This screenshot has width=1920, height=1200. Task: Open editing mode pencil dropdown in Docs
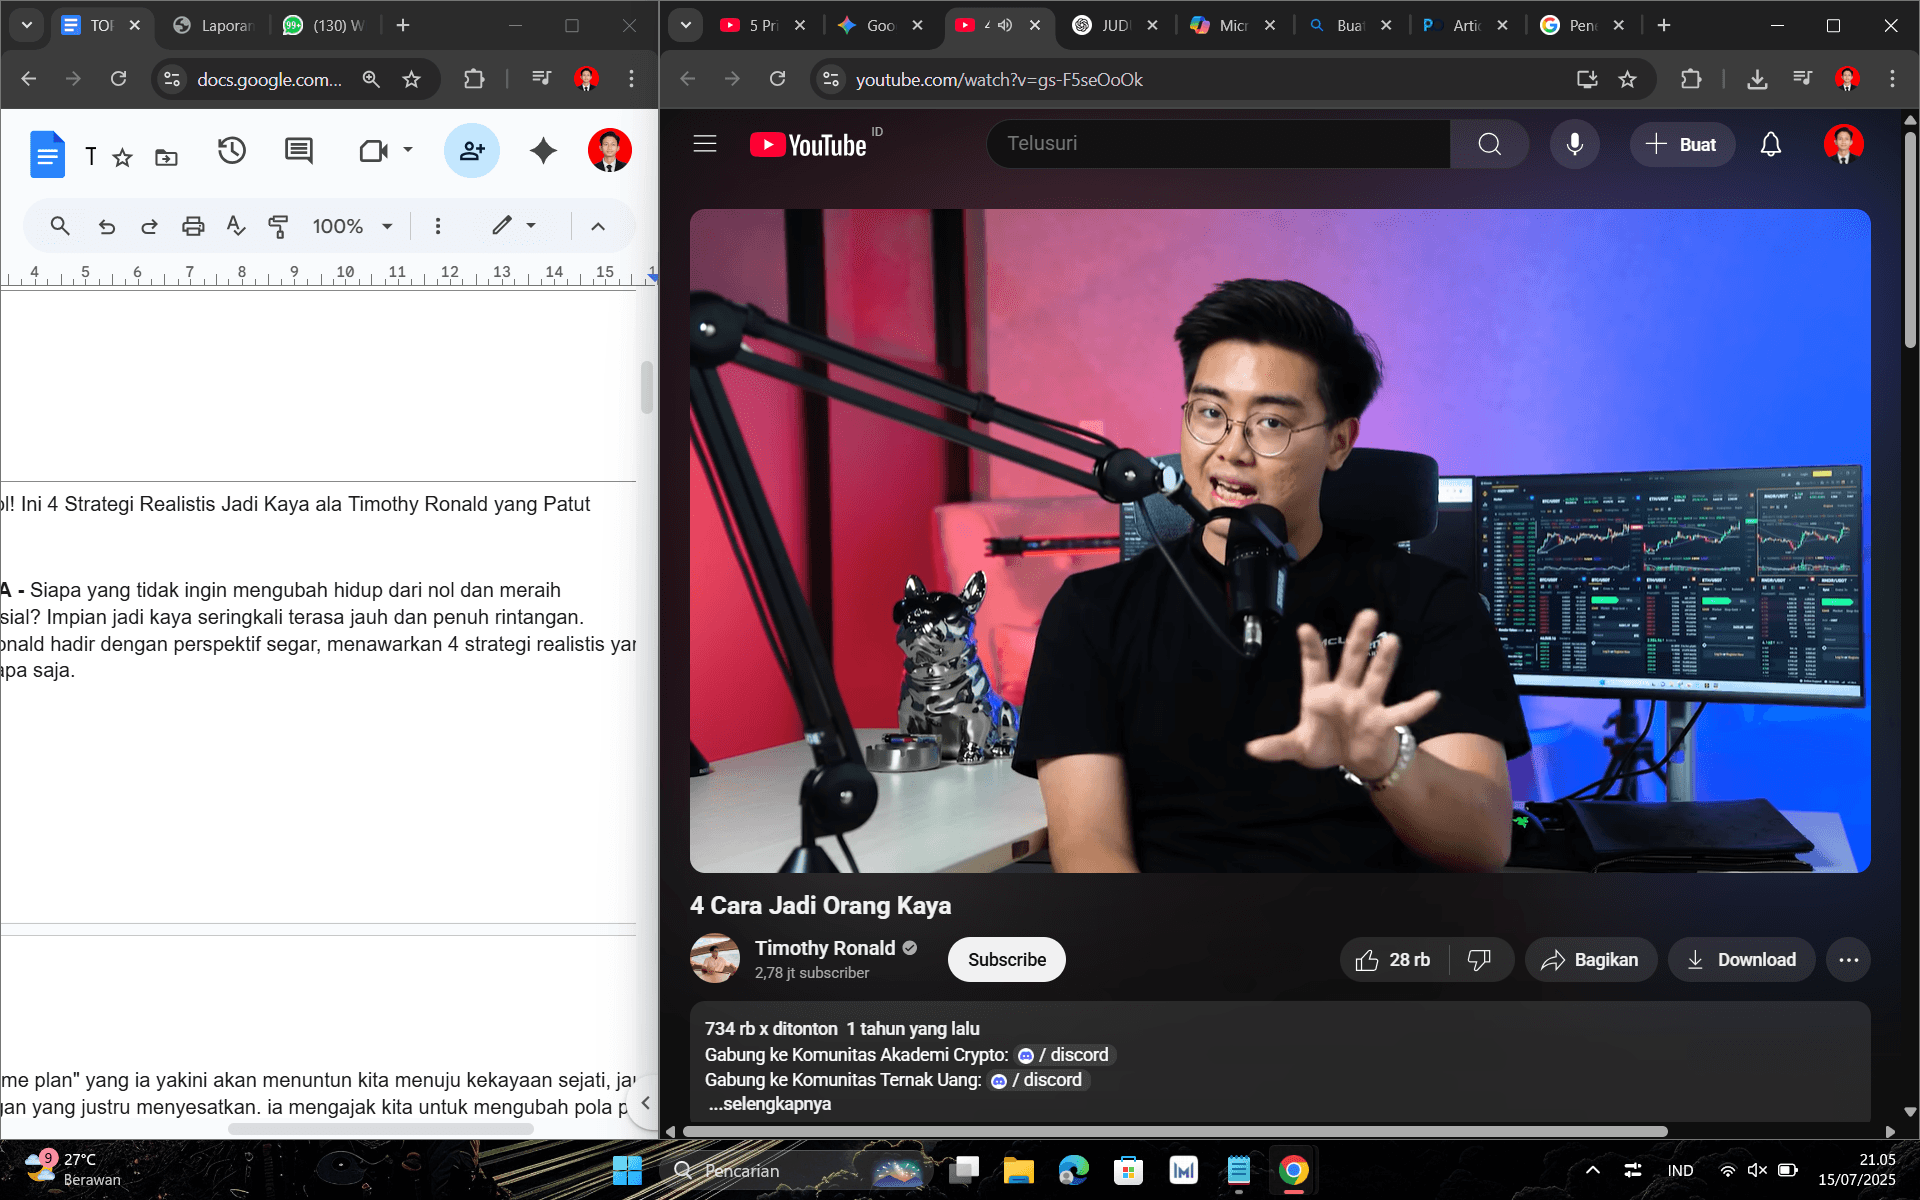pos(514,226)
